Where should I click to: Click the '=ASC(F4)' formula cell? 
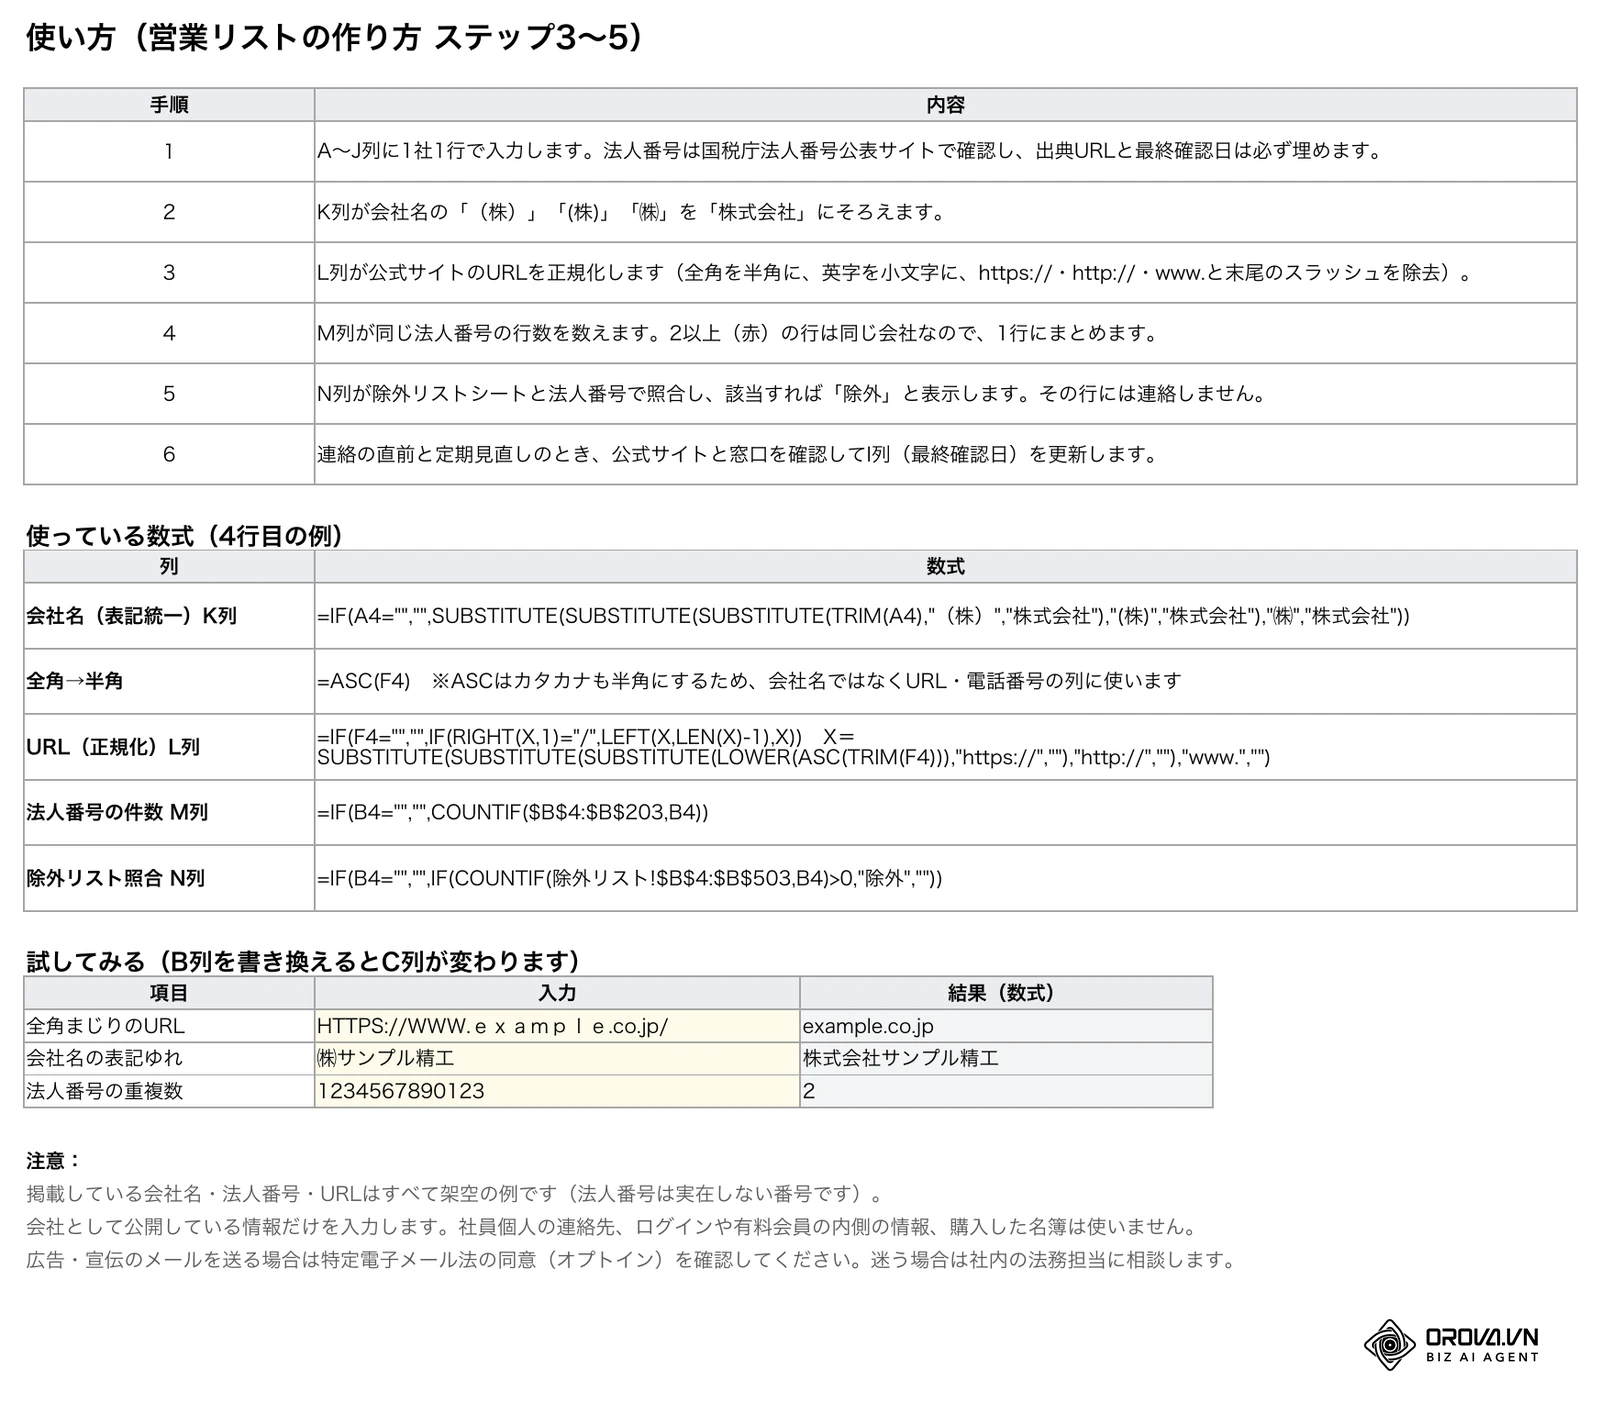pos(946,681)
